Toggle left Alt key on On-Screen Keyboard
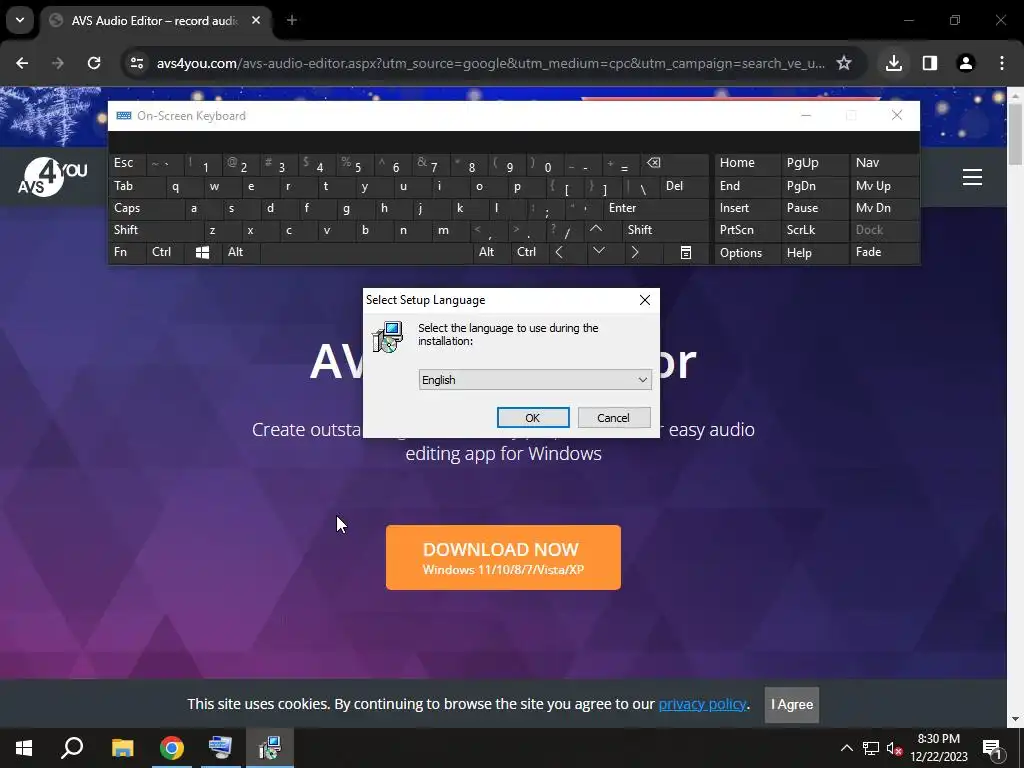Image resolution: width=1024 pixels, height=768 pixels. tap(240, 252)
